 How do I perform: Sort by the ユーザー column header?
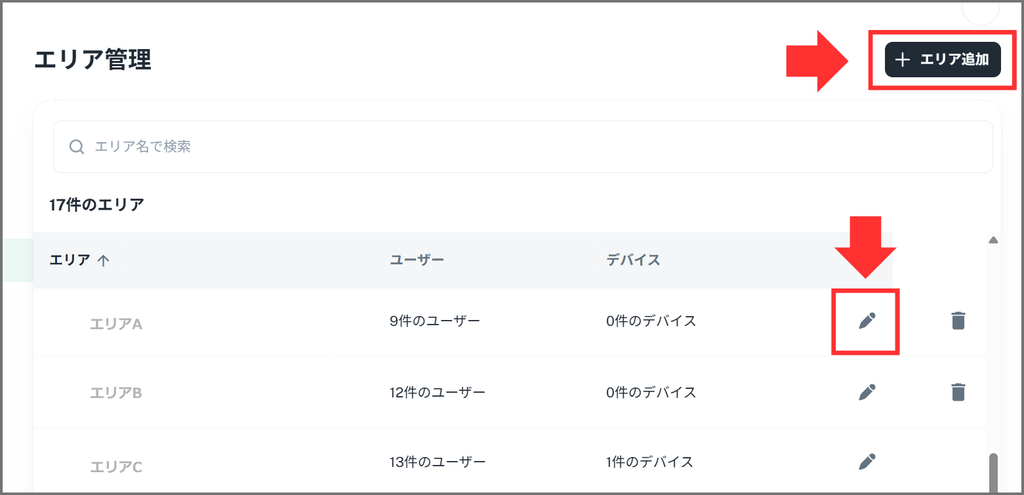click(x=417, y=260)
